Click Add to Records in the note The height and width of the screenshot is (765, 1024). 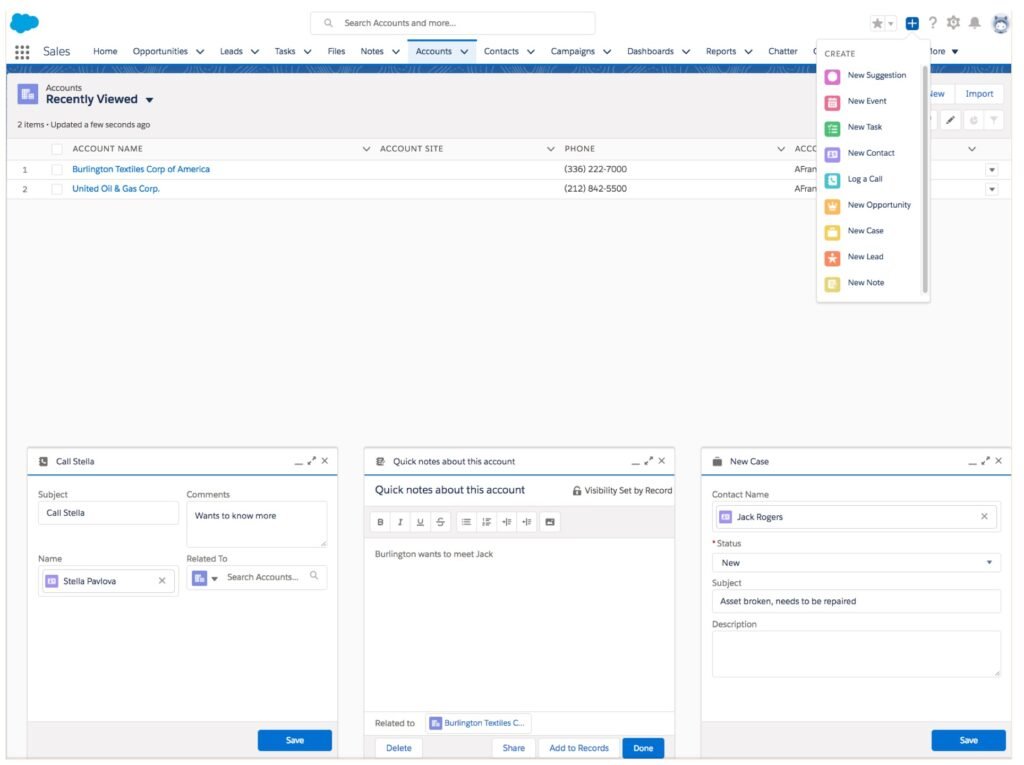pos(579,748)
